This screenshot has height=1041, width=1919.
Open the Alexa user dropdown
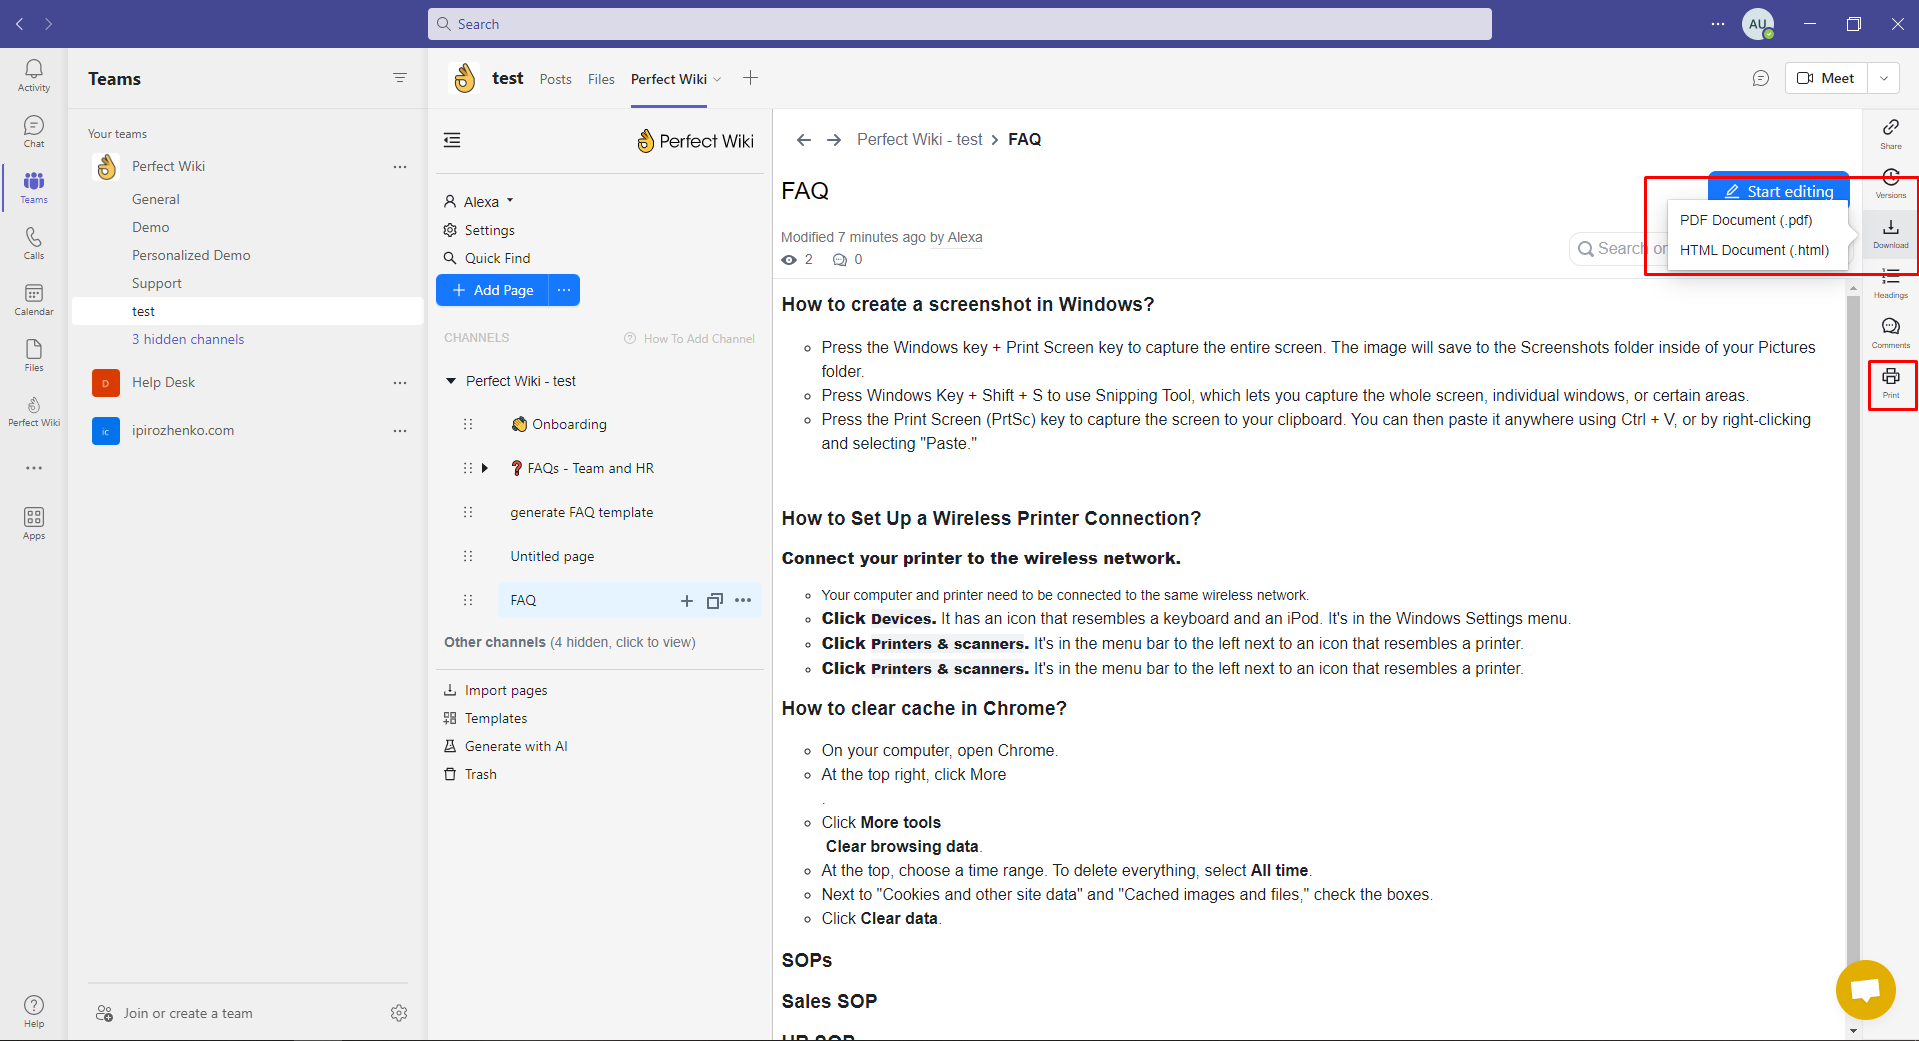coord(478,201)
